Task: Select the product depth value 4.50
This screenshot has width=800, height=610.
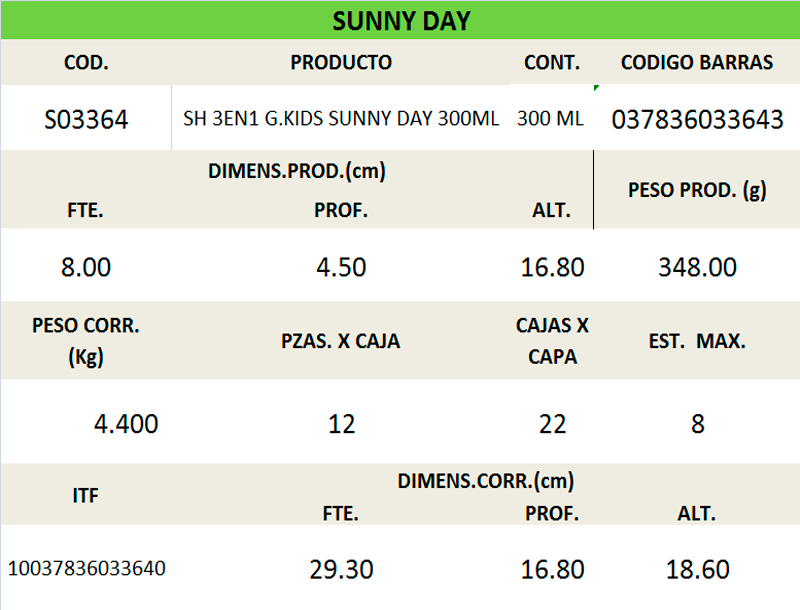Action: pyautogui.click(x=341, y=267)
